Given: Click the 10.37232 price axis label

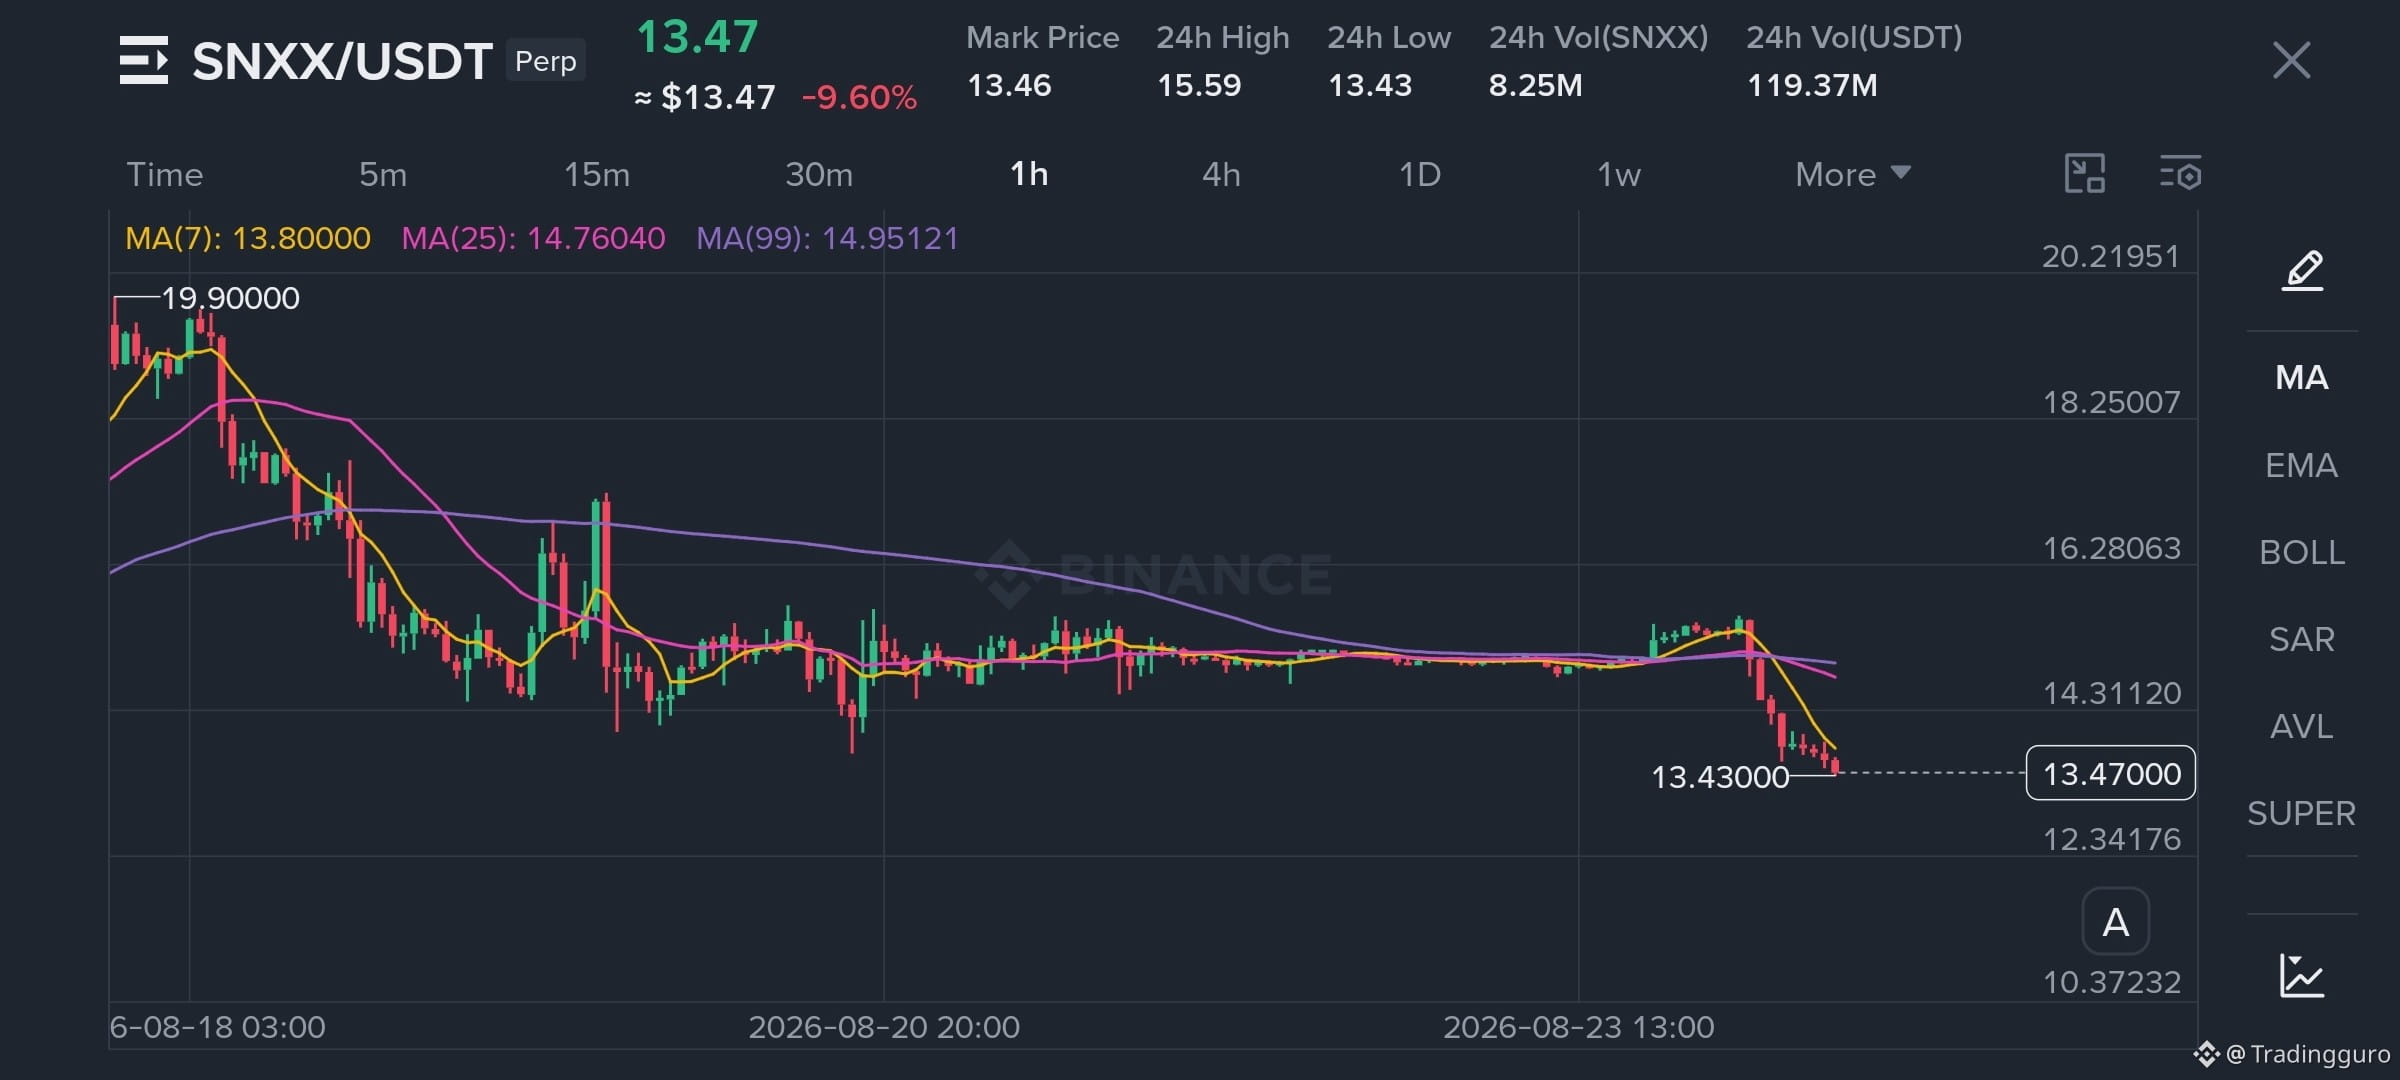Looking at the screenshot, I should pos(2111,983).
